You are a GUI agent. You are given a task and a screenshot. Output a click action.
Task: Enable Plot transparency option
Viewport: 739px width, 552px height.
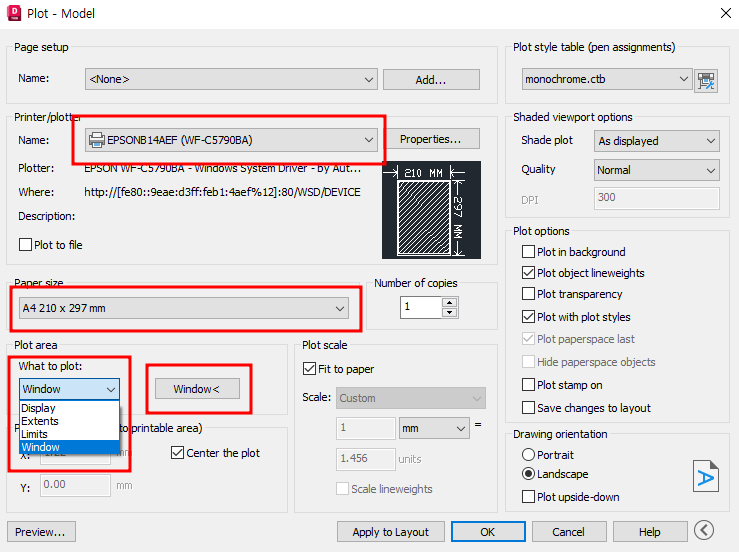coord(528,294)
